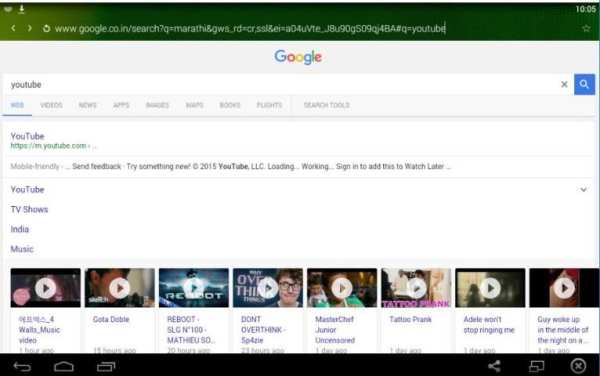Bookmark the page with the star icon

[586, 28]
